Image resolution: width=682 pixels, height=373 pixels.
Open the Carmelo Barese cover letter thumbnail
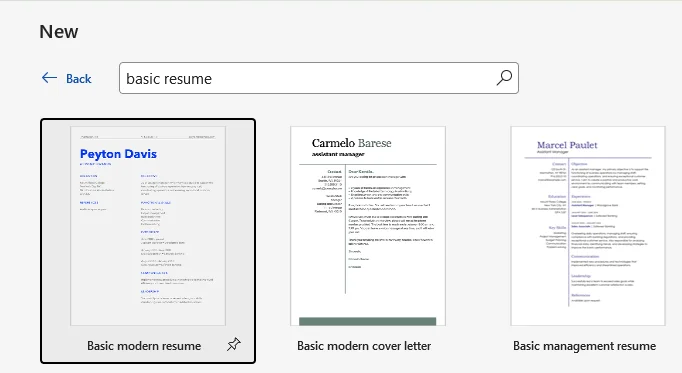pos(368,226)
